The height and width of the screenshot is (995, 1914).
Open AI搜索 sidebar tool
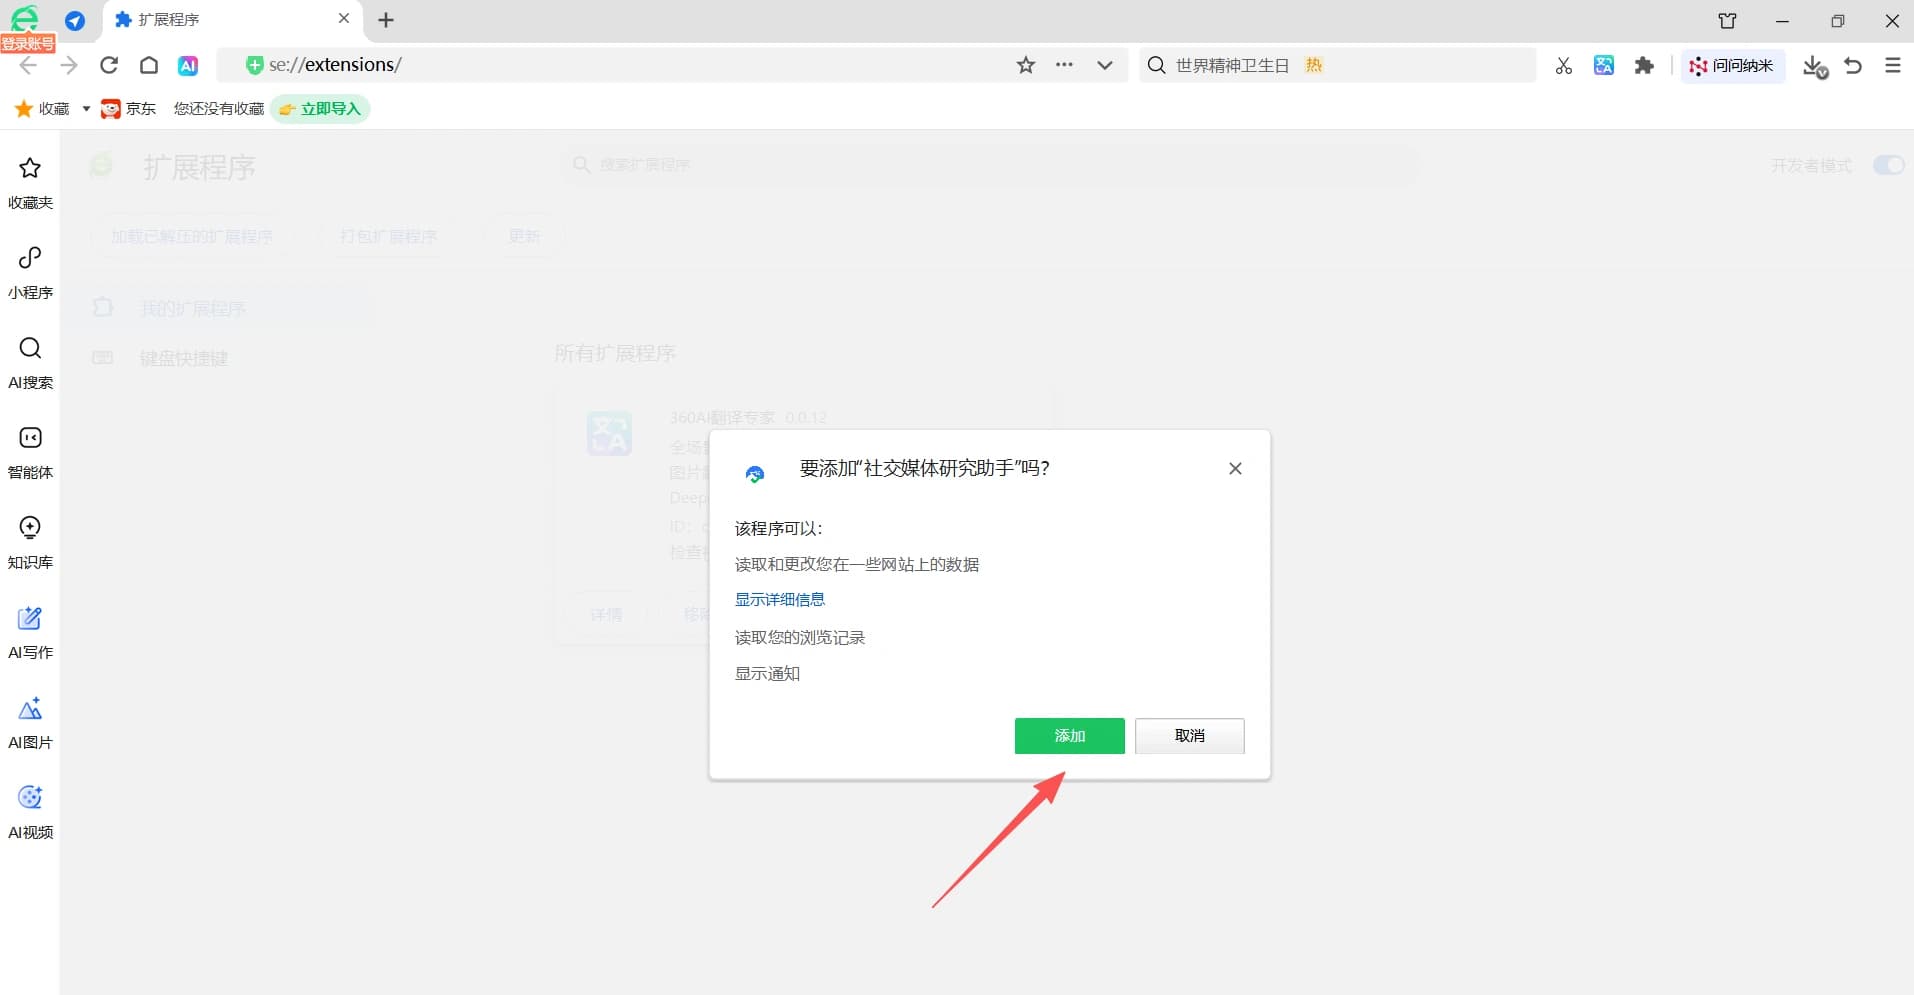[x=30, y=363]
